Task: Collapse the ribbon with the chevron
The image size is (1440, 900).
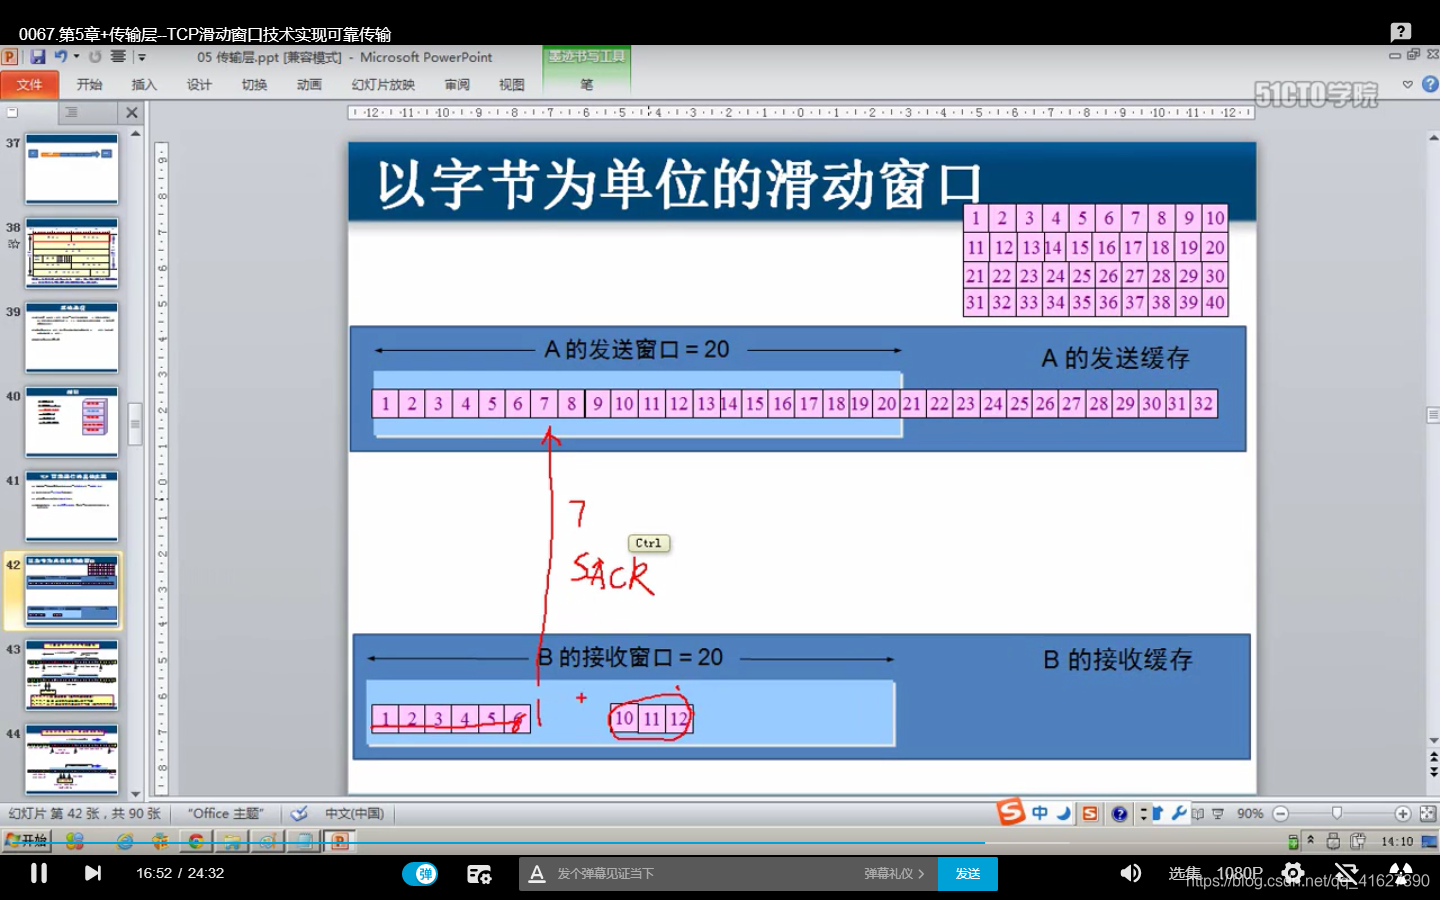Action: pos(1408,85)
